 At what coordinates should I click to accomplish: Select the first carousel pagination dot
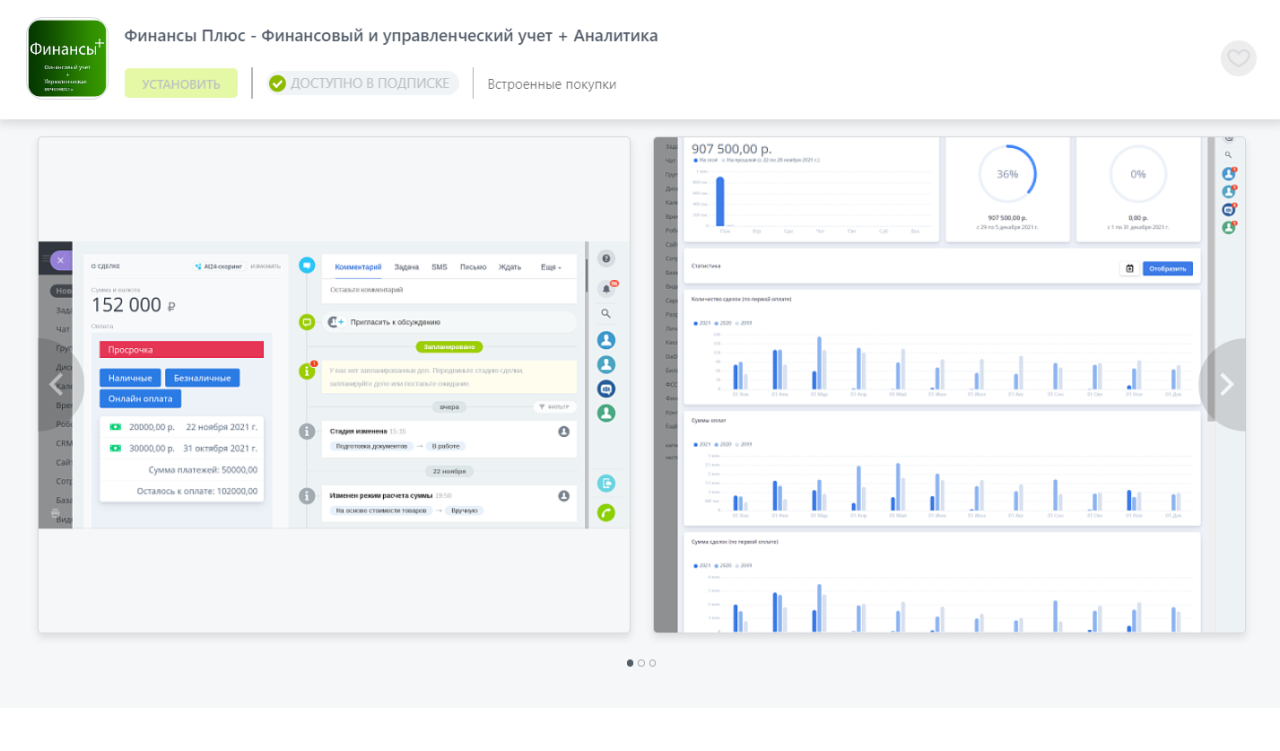[630, 663]
